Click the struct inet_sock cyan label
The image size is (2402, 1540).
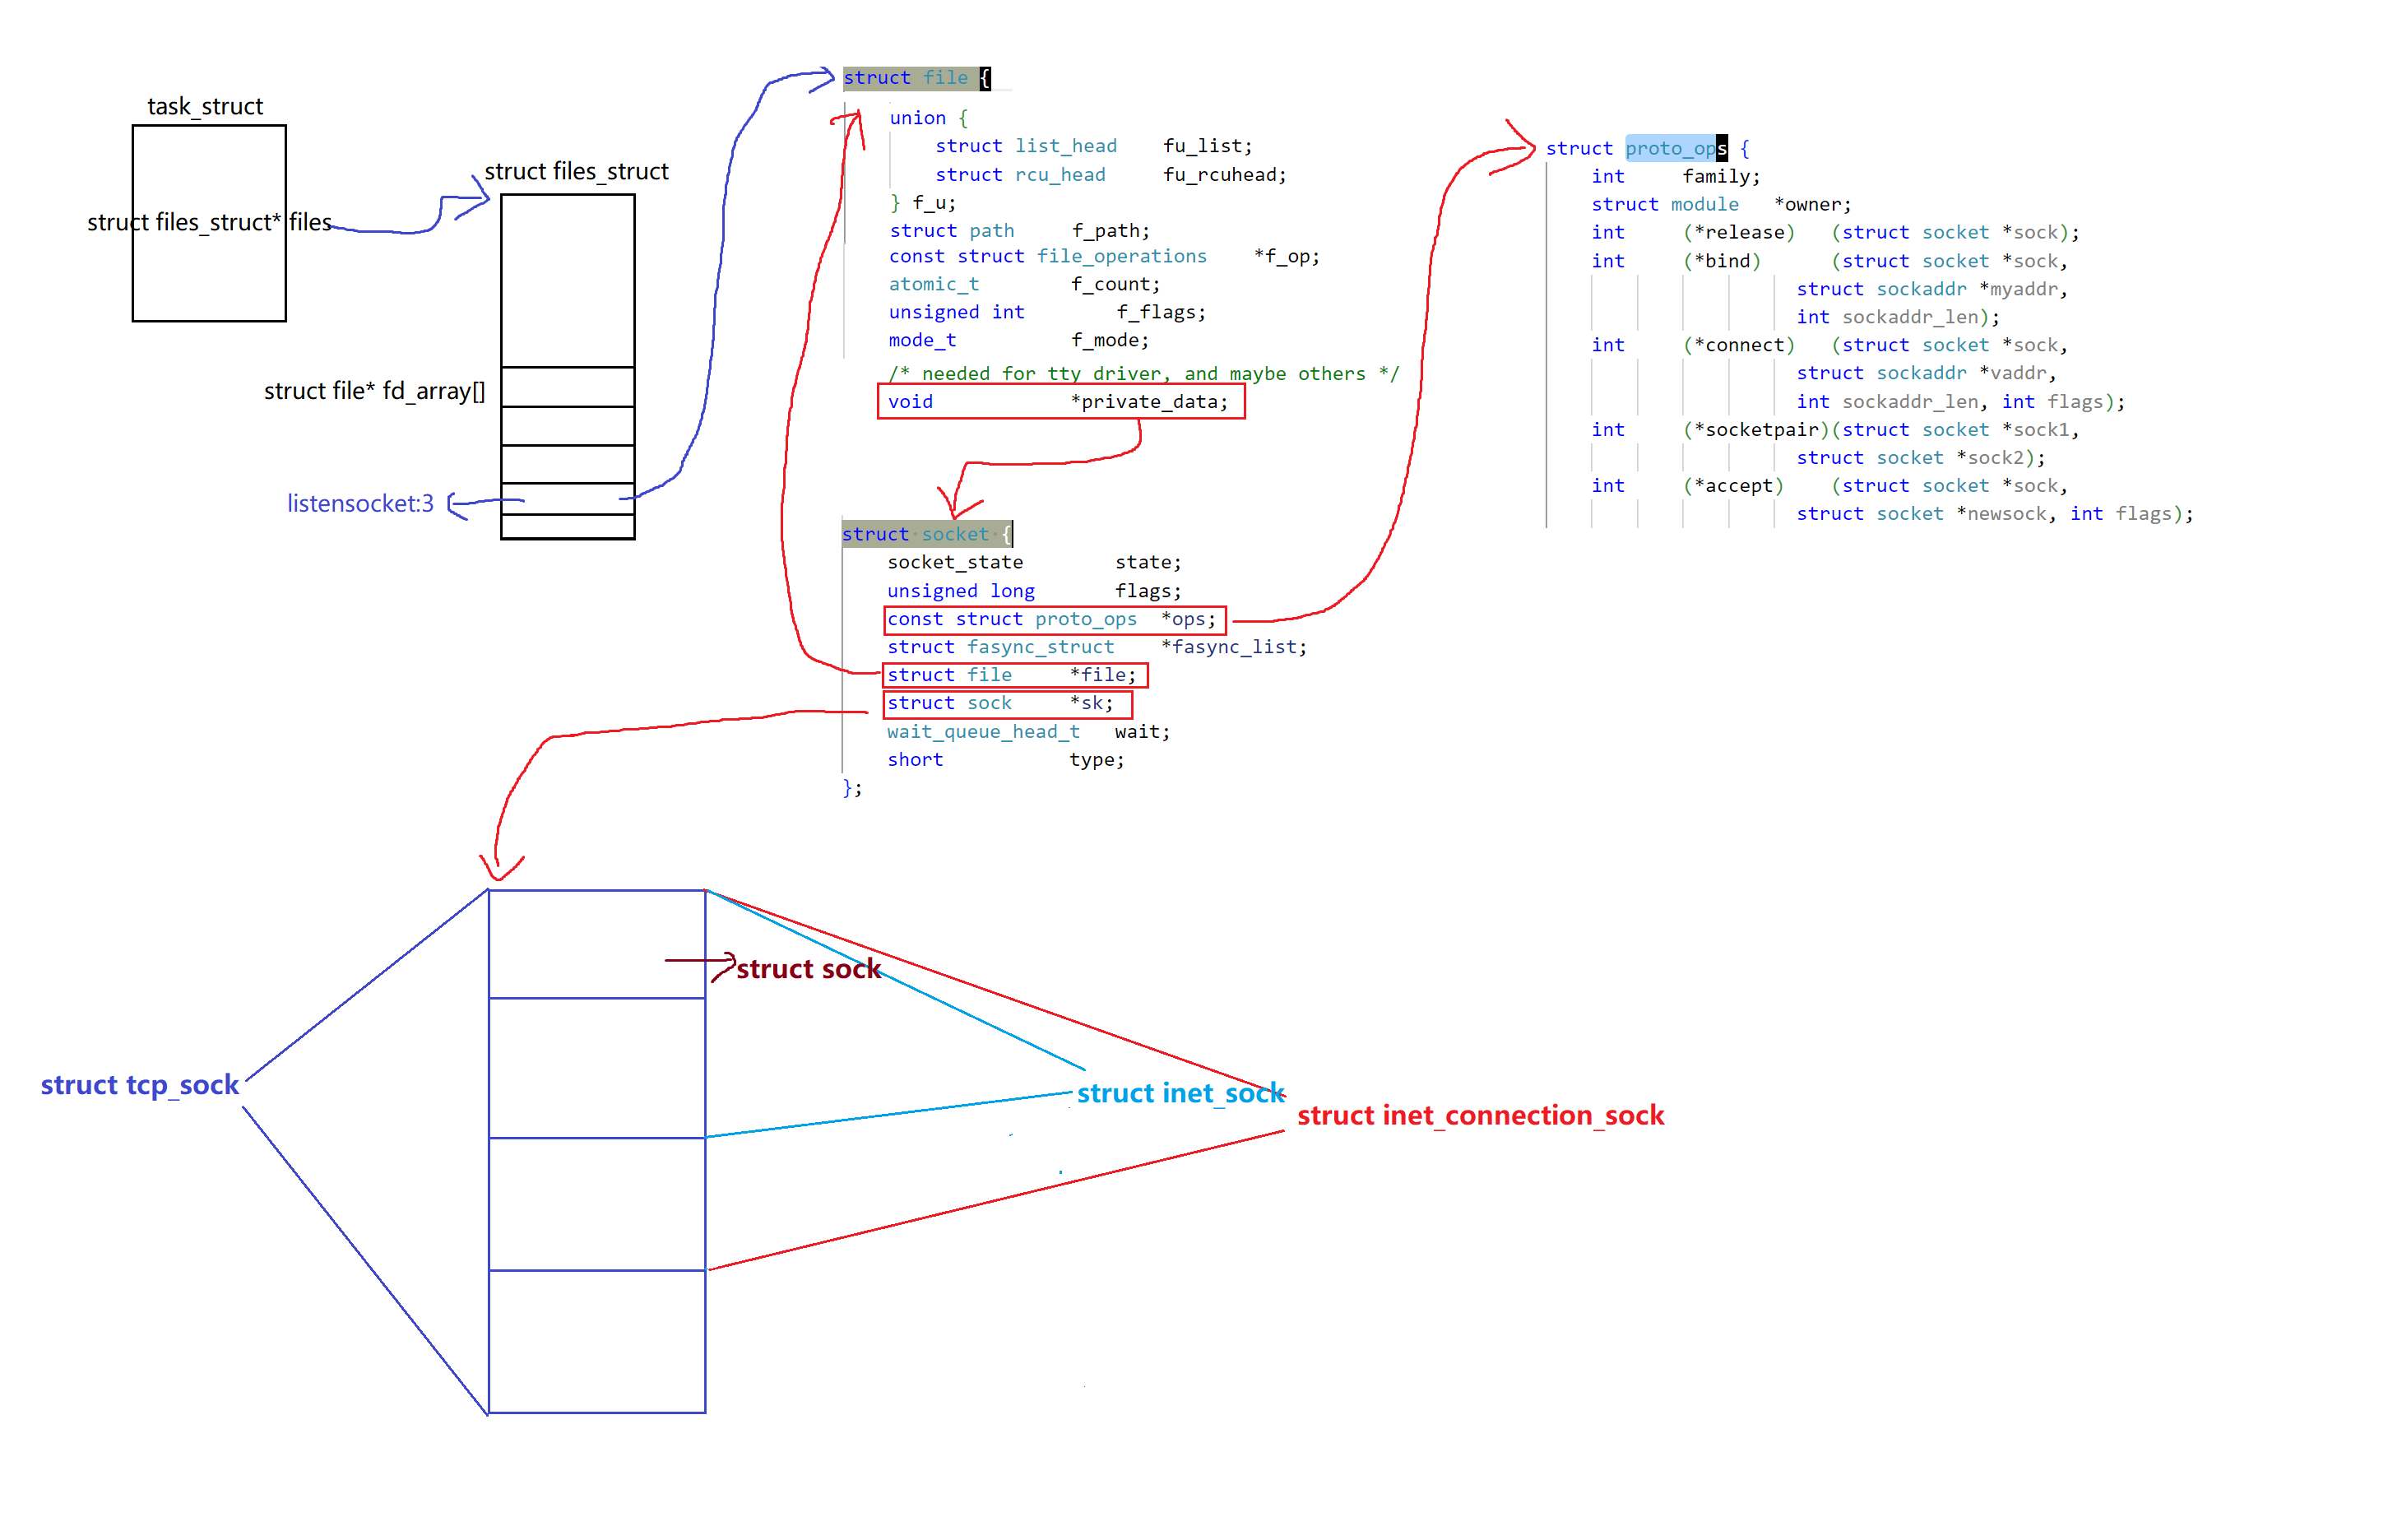pos(1180,1094)
